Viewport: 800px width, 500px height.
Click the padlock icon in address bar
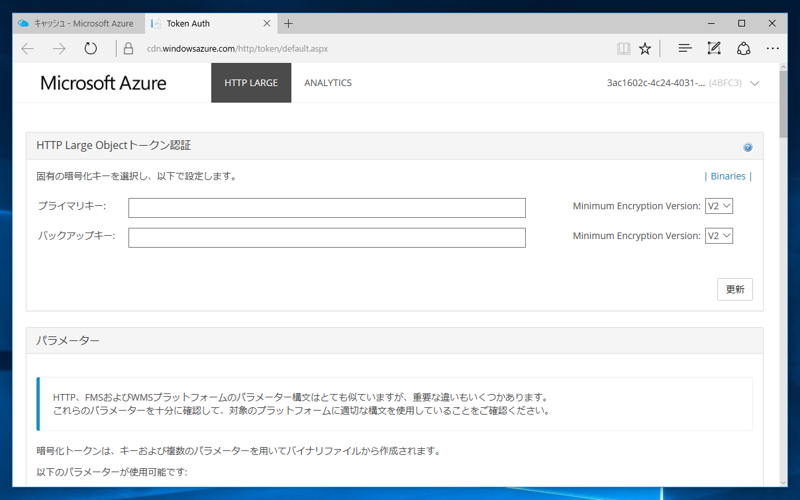coord(129,48)
